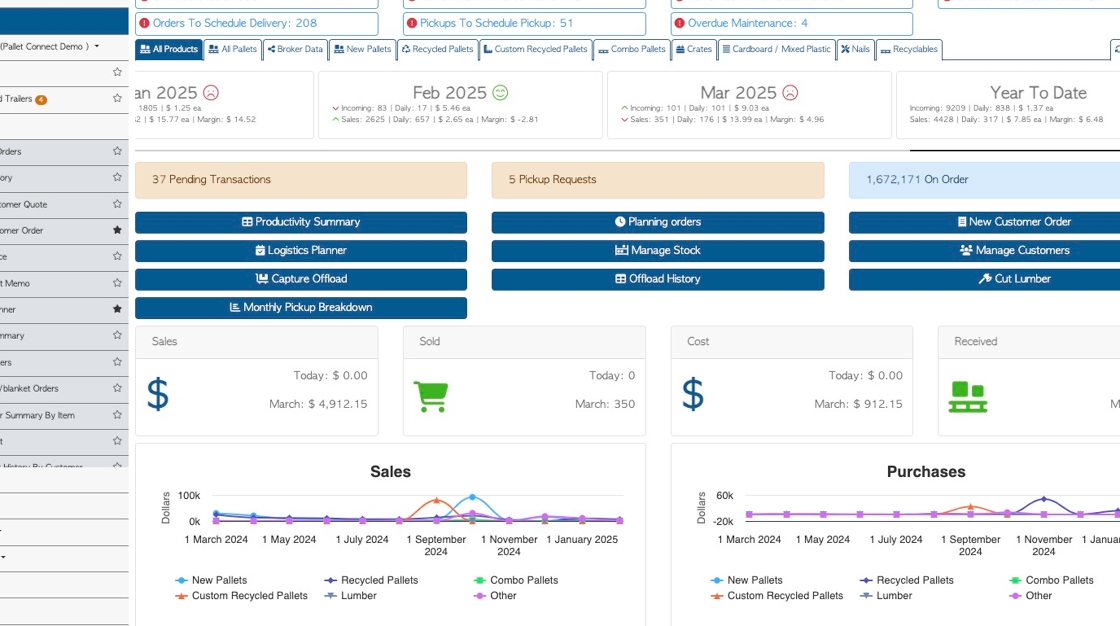Select the Year To Date summary heading
The width and height of the screenshot is (1120, 626).
tap(1038, 93)
